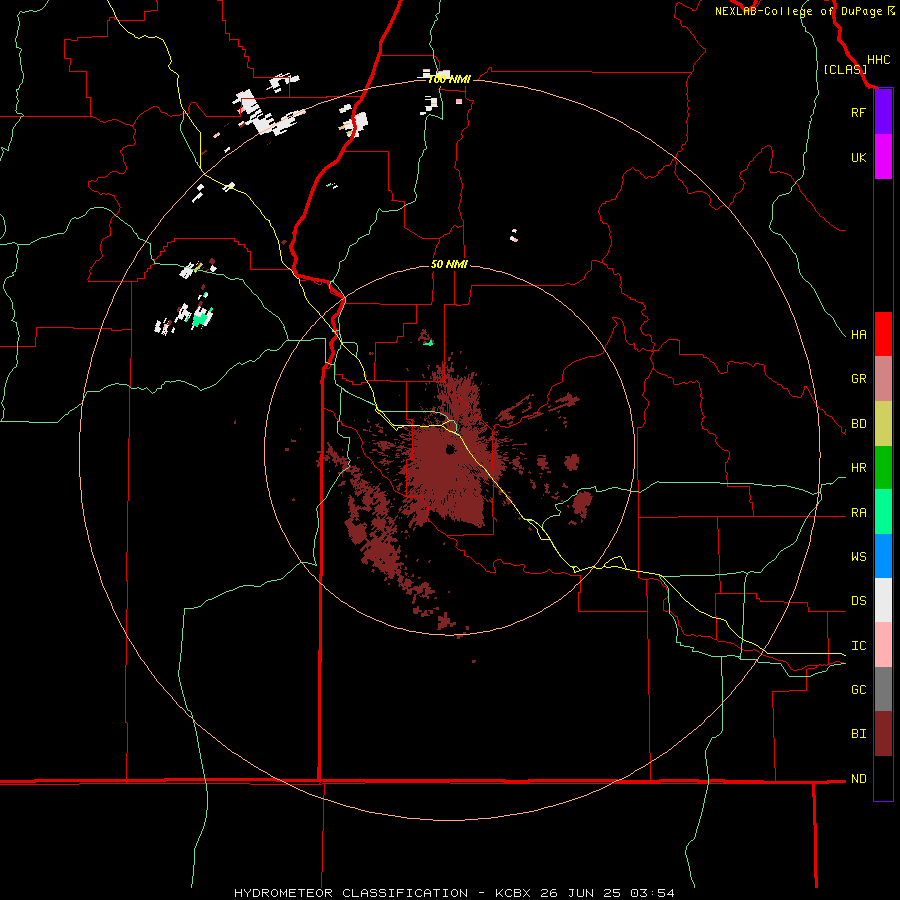Click the 'HA' legend label
Viewport: 900px width, 900px height.
[x=858, y=334]
